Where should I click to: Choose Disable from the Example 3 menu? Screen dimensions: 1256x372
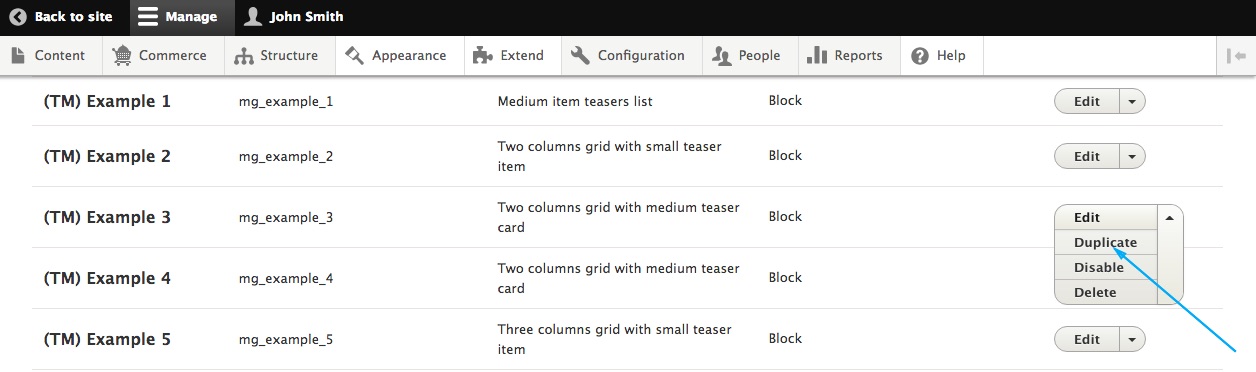1099,267
